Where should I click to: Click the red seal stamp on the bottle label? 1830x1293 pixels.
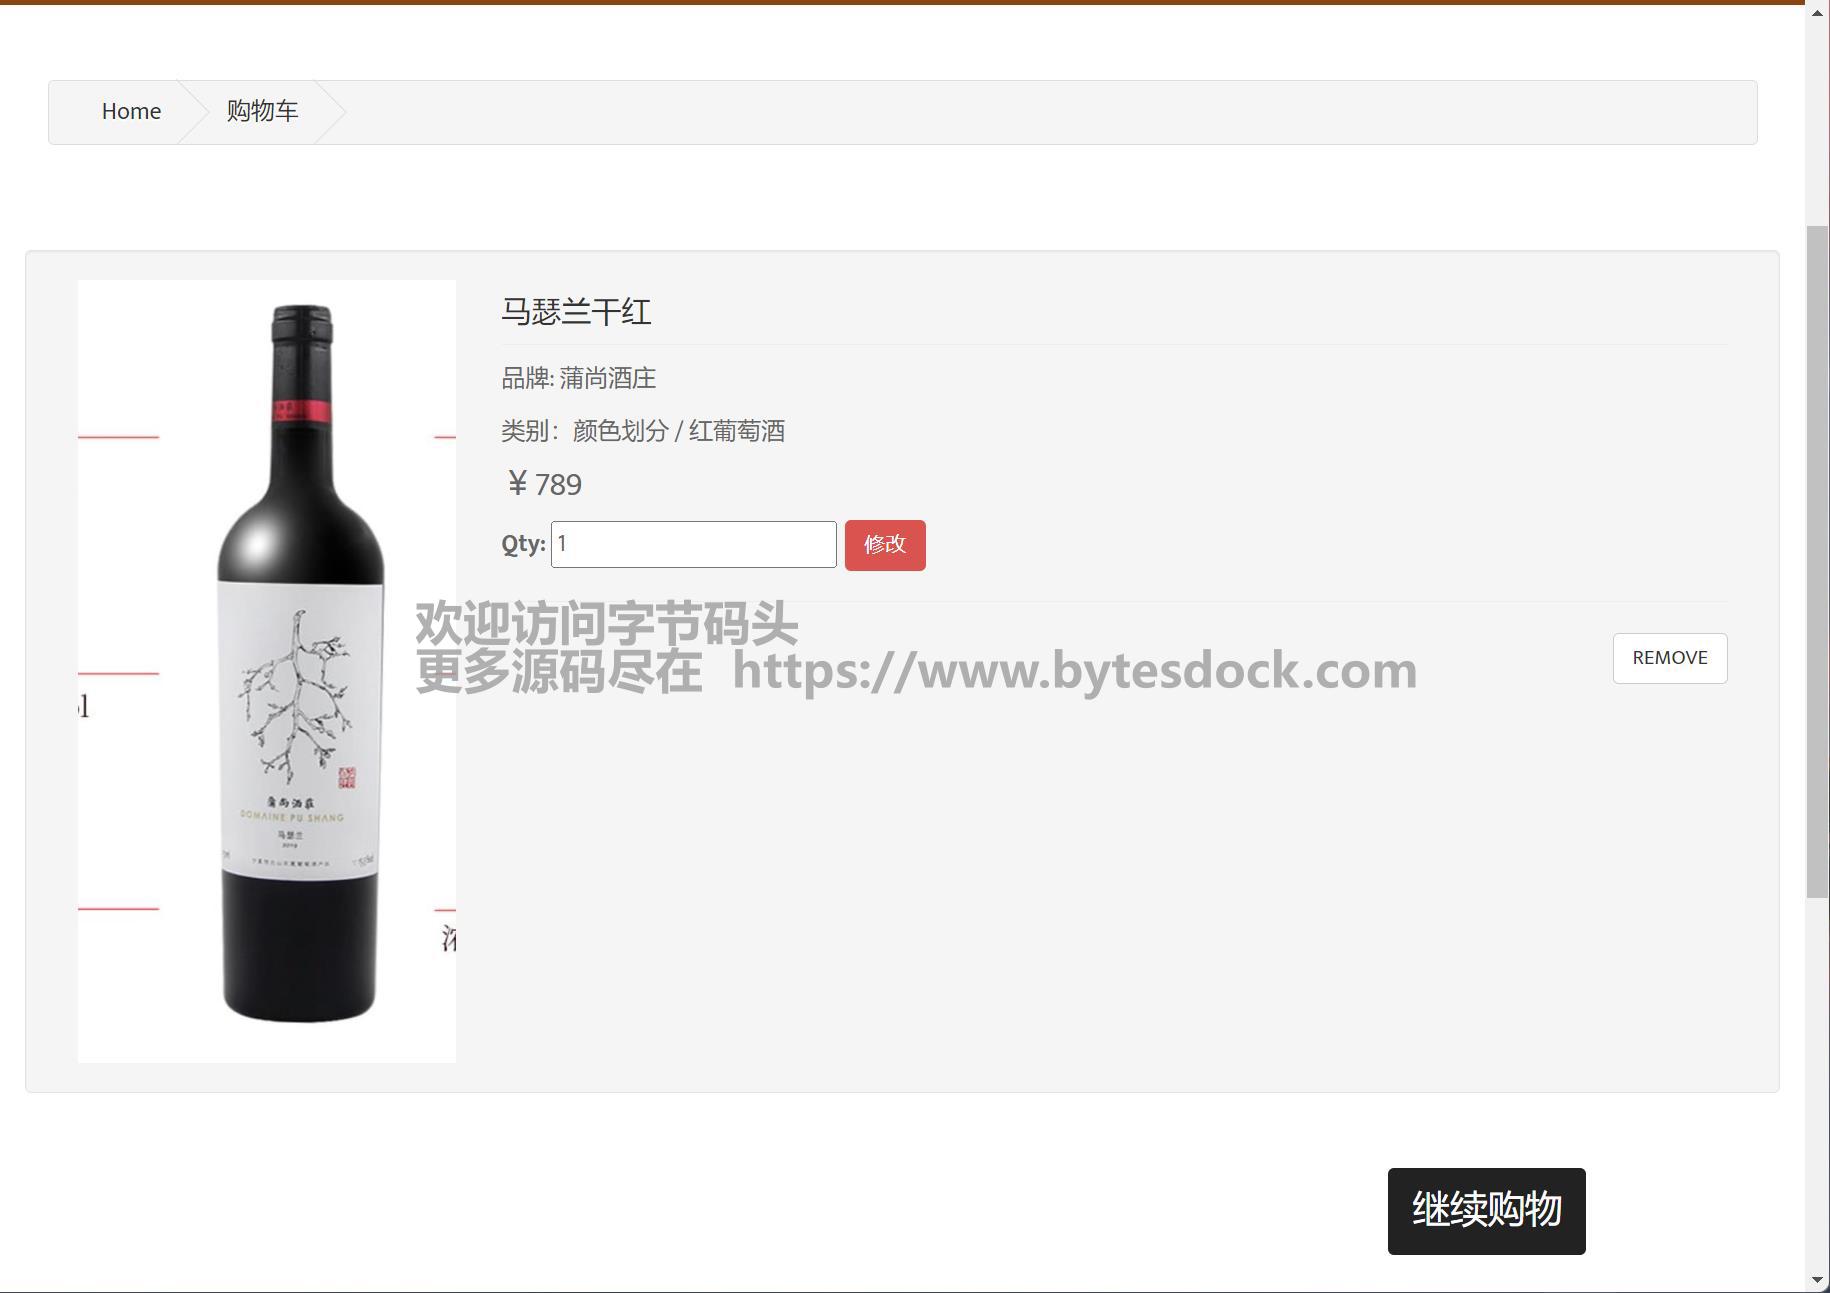tap(346, 777)
